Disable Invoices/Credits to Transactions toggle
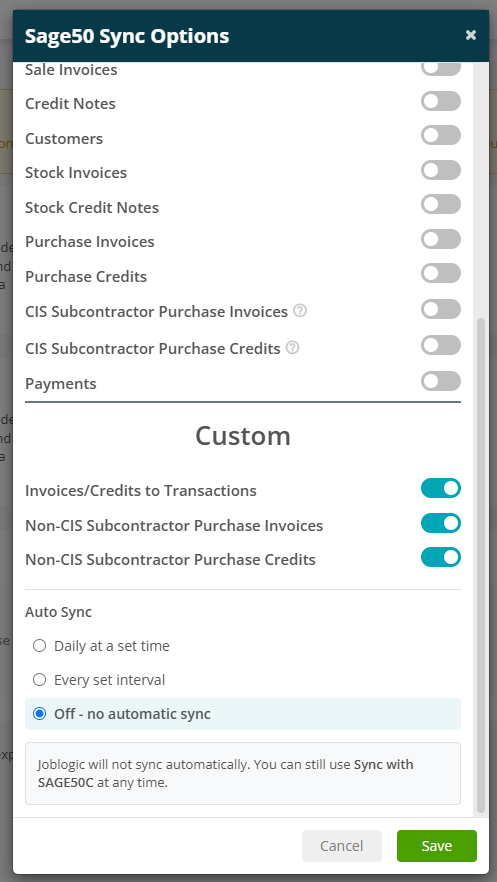The width and height of the screenshot is (497, 882). point(441,488)
